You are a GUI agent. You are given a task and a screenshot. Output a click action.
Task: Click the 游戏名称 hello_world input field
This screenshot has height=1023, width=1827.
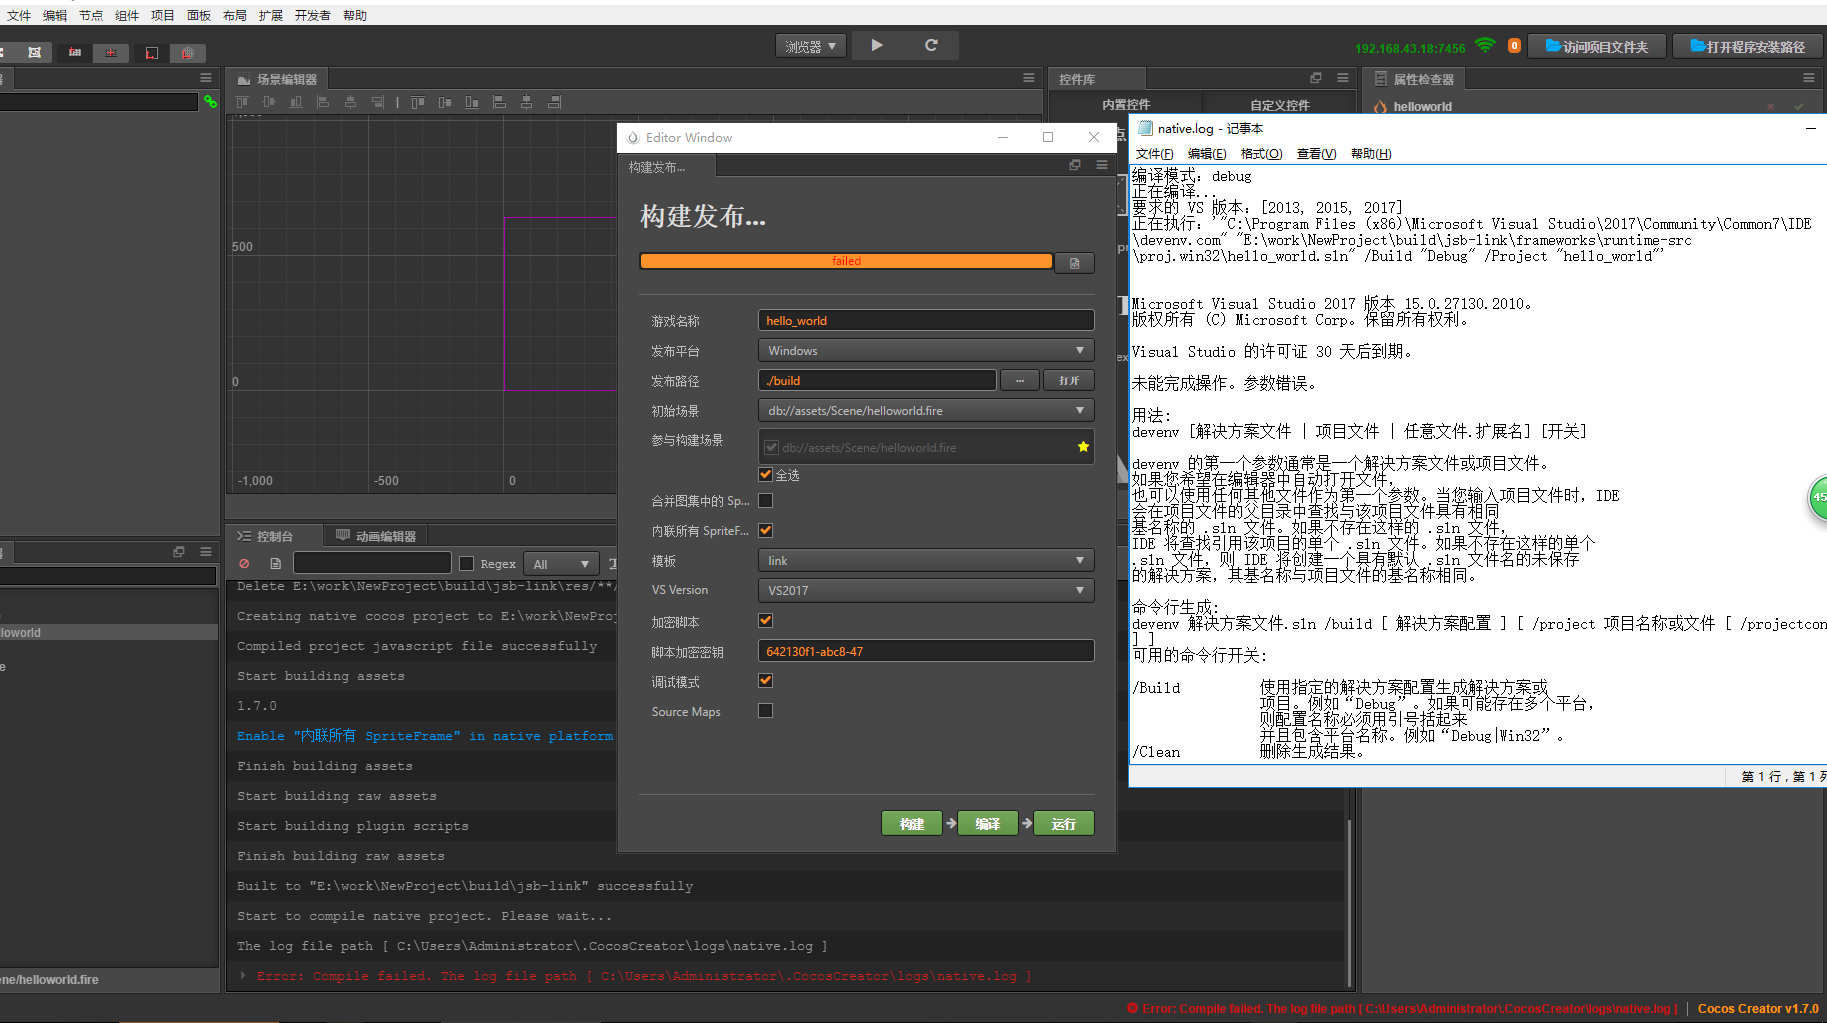tap(925, 321)
